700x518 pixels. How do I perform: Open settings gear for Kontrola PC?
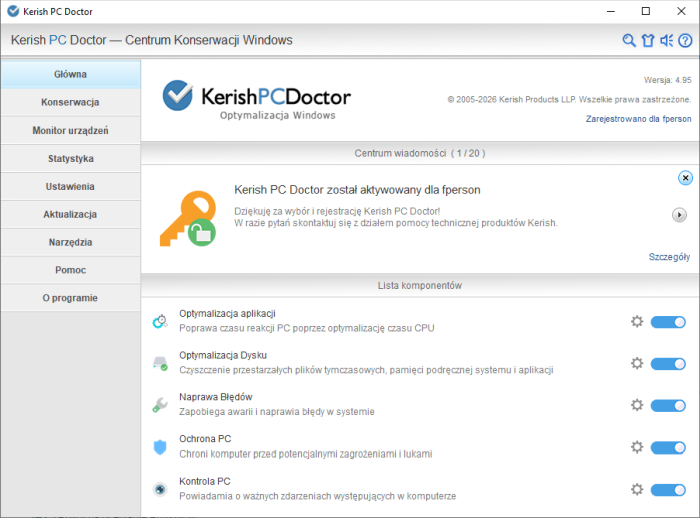point(637,489)
